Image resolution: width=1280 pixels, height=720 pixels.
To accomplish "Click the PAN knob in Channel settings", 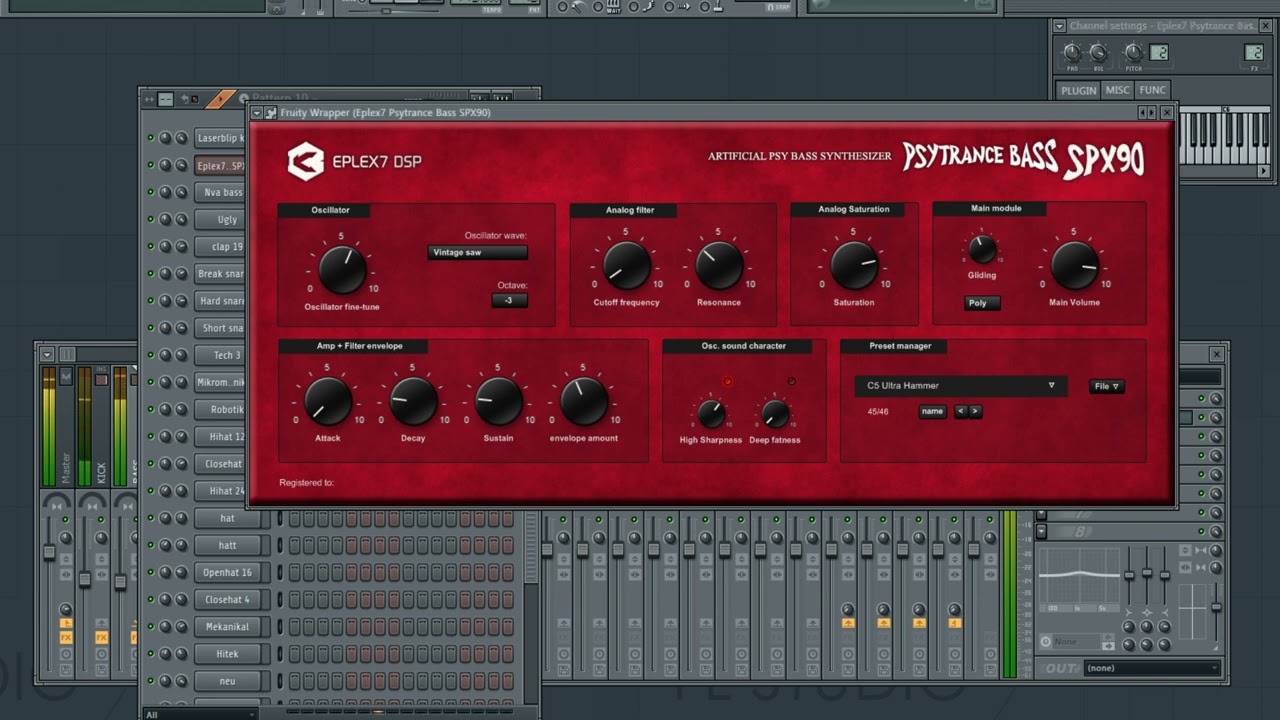I will tap(1072, 53).
